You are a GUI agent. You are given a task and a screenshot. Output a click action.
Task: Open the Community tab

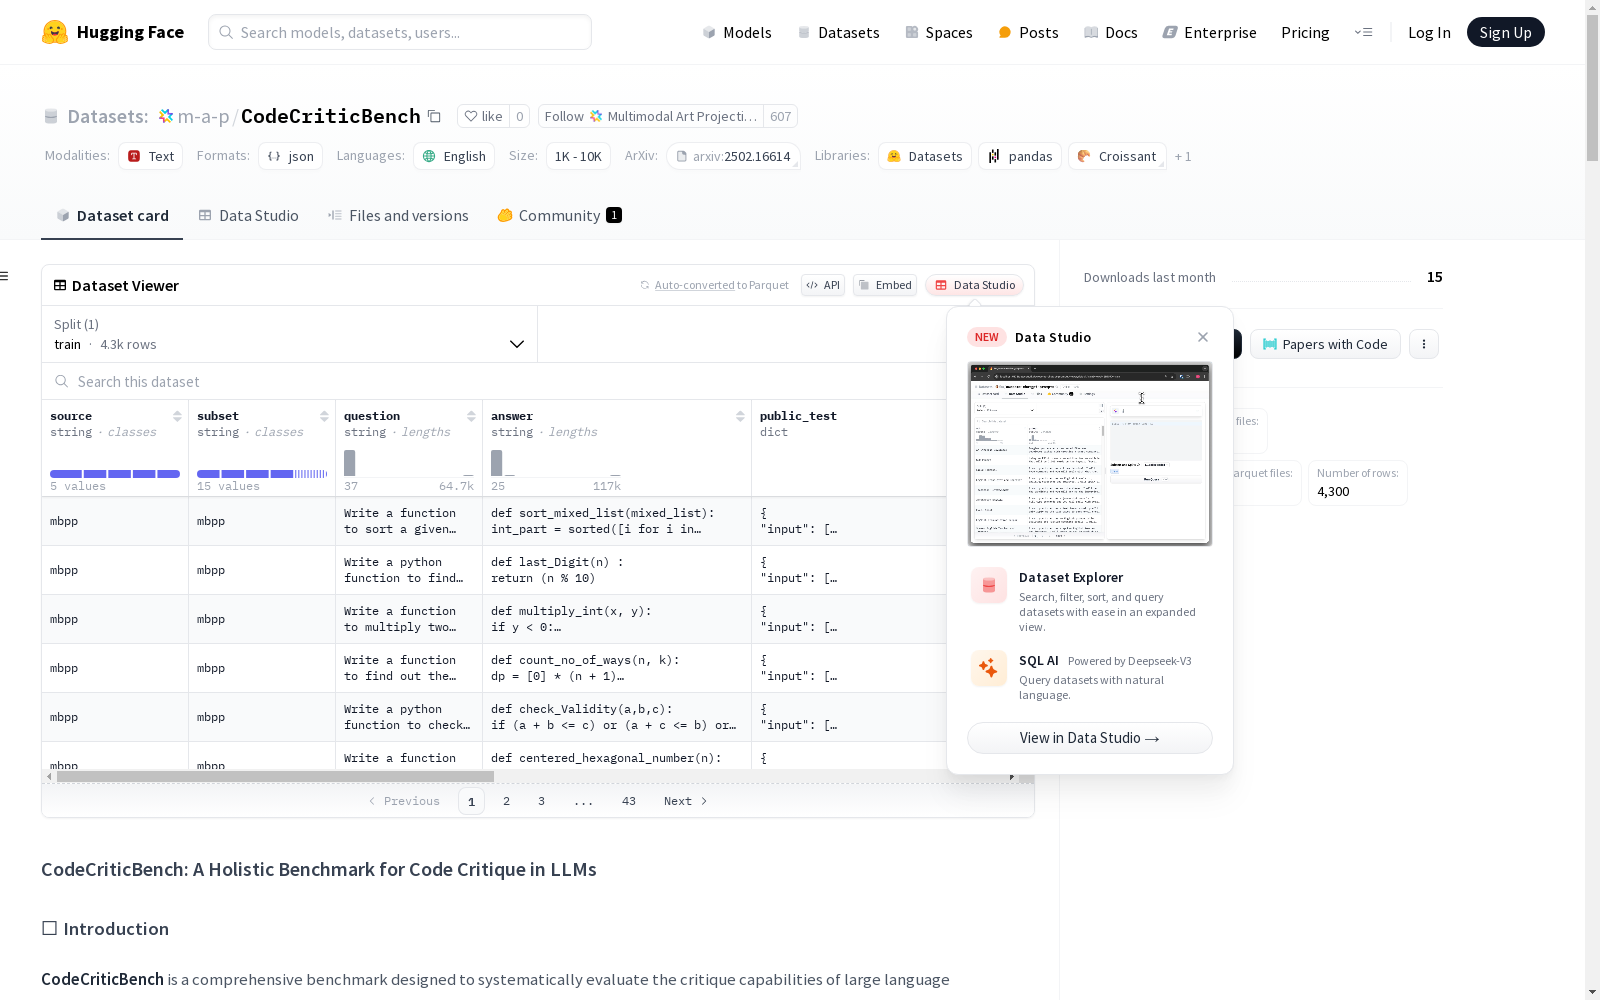(x=560, y=216)
